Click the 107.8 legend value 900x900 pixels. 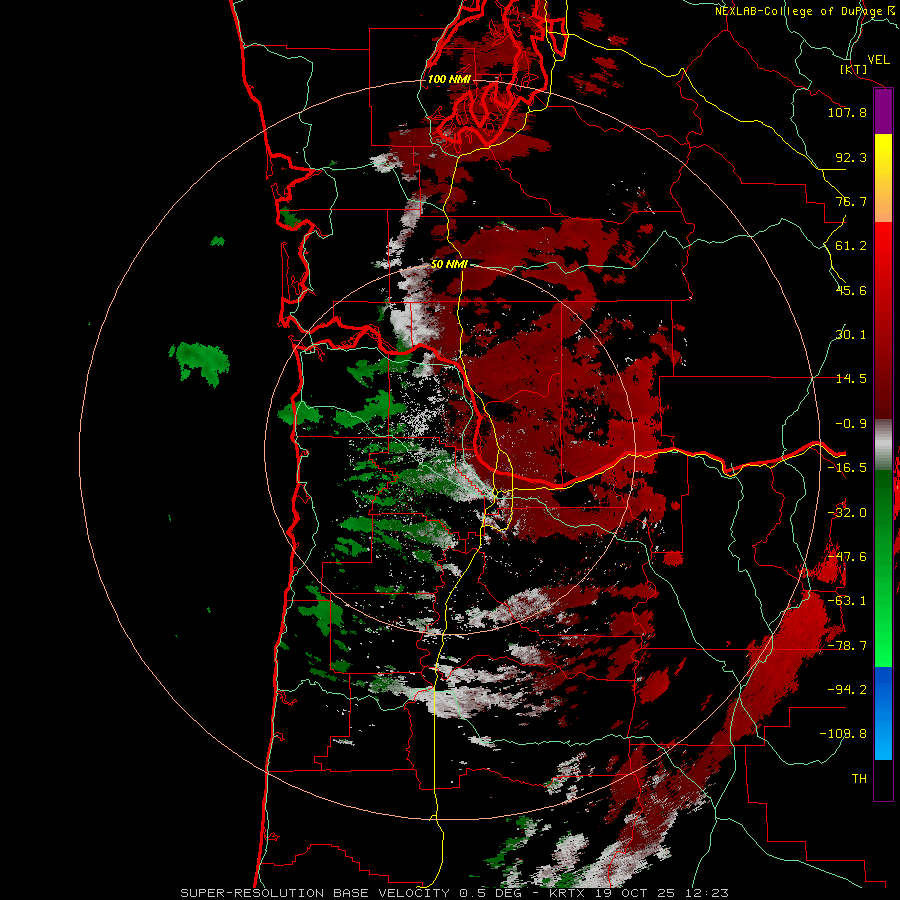[x=847, y=112]
